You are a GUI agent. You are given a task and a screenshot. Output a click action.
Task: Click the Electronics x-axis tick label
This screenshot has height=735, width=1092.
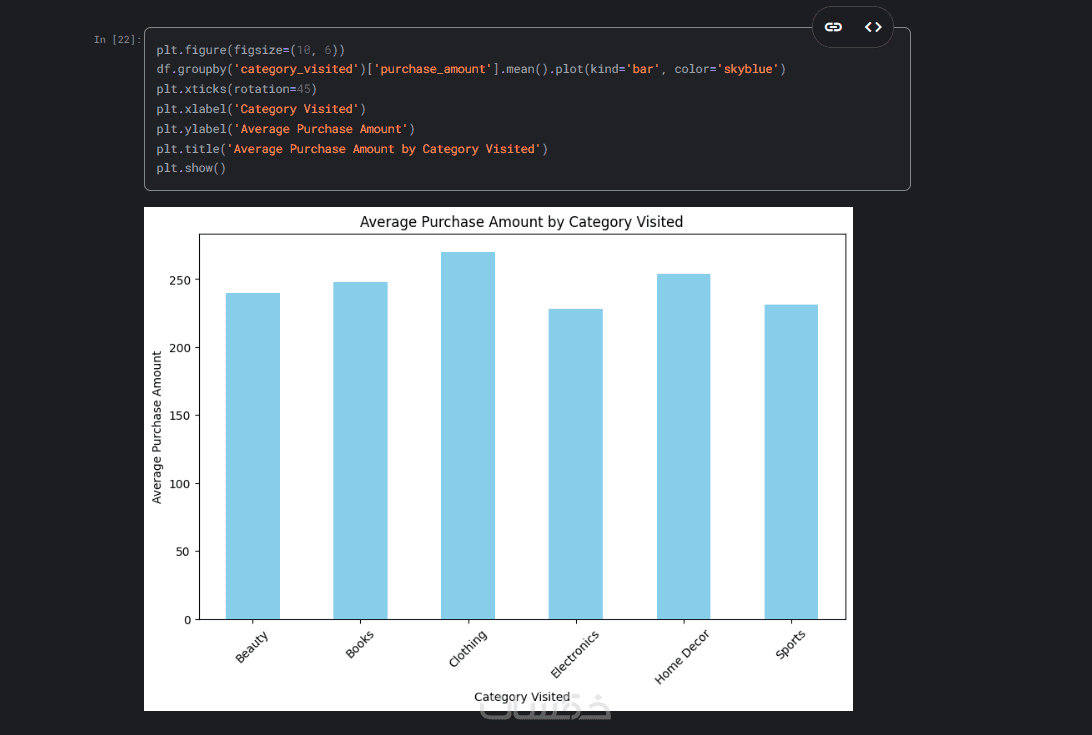tap(575, 654)
